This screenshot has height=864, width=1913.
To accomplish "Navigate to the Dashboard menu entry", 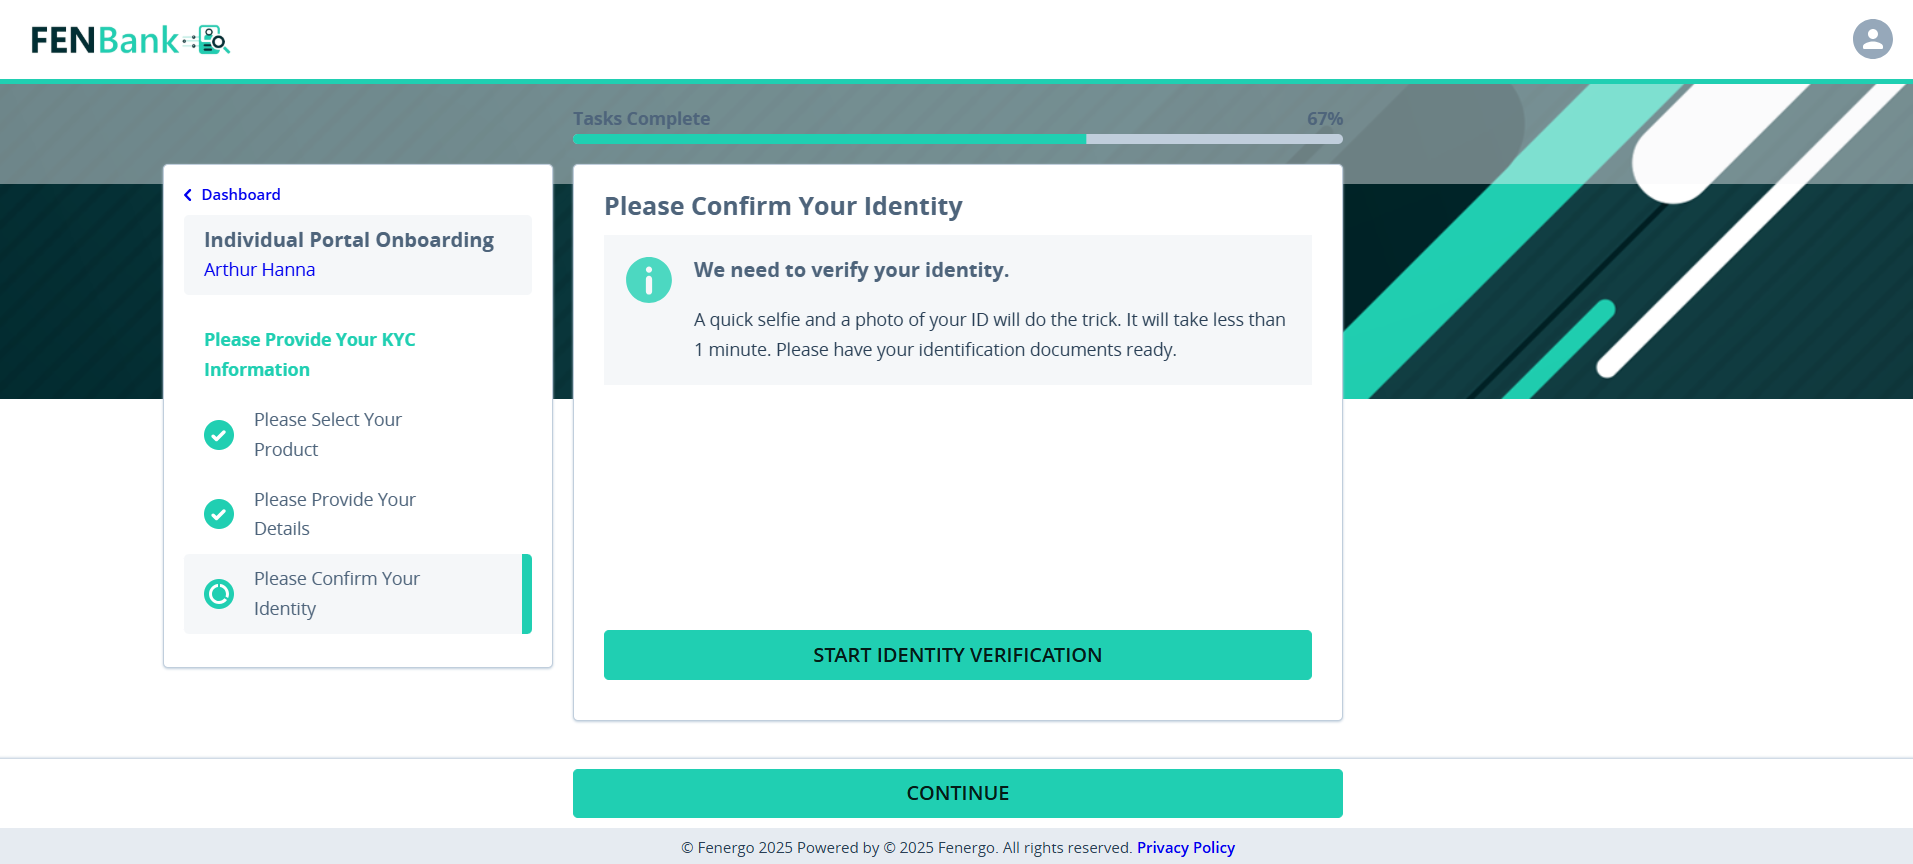I will (x=240, y=194).
